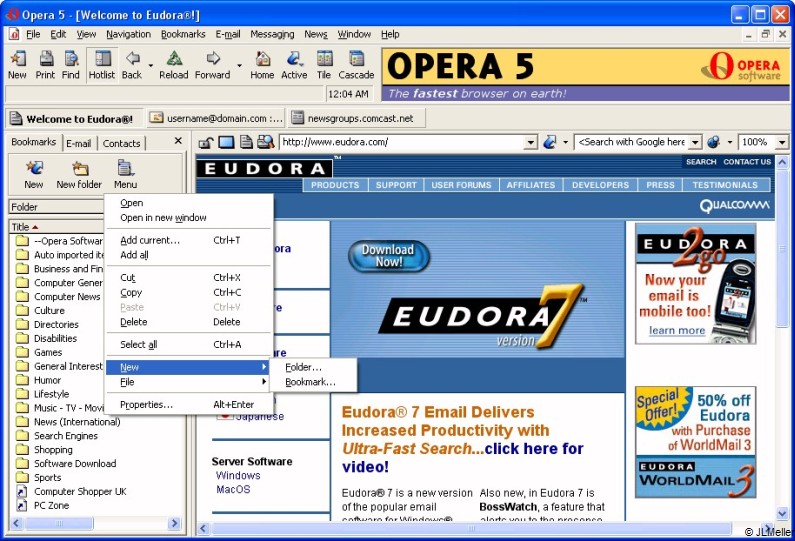Click the Hotlist Menu icon
This screenshot has height=541, width=795.
pyautogui.click(x=125, y=168)
